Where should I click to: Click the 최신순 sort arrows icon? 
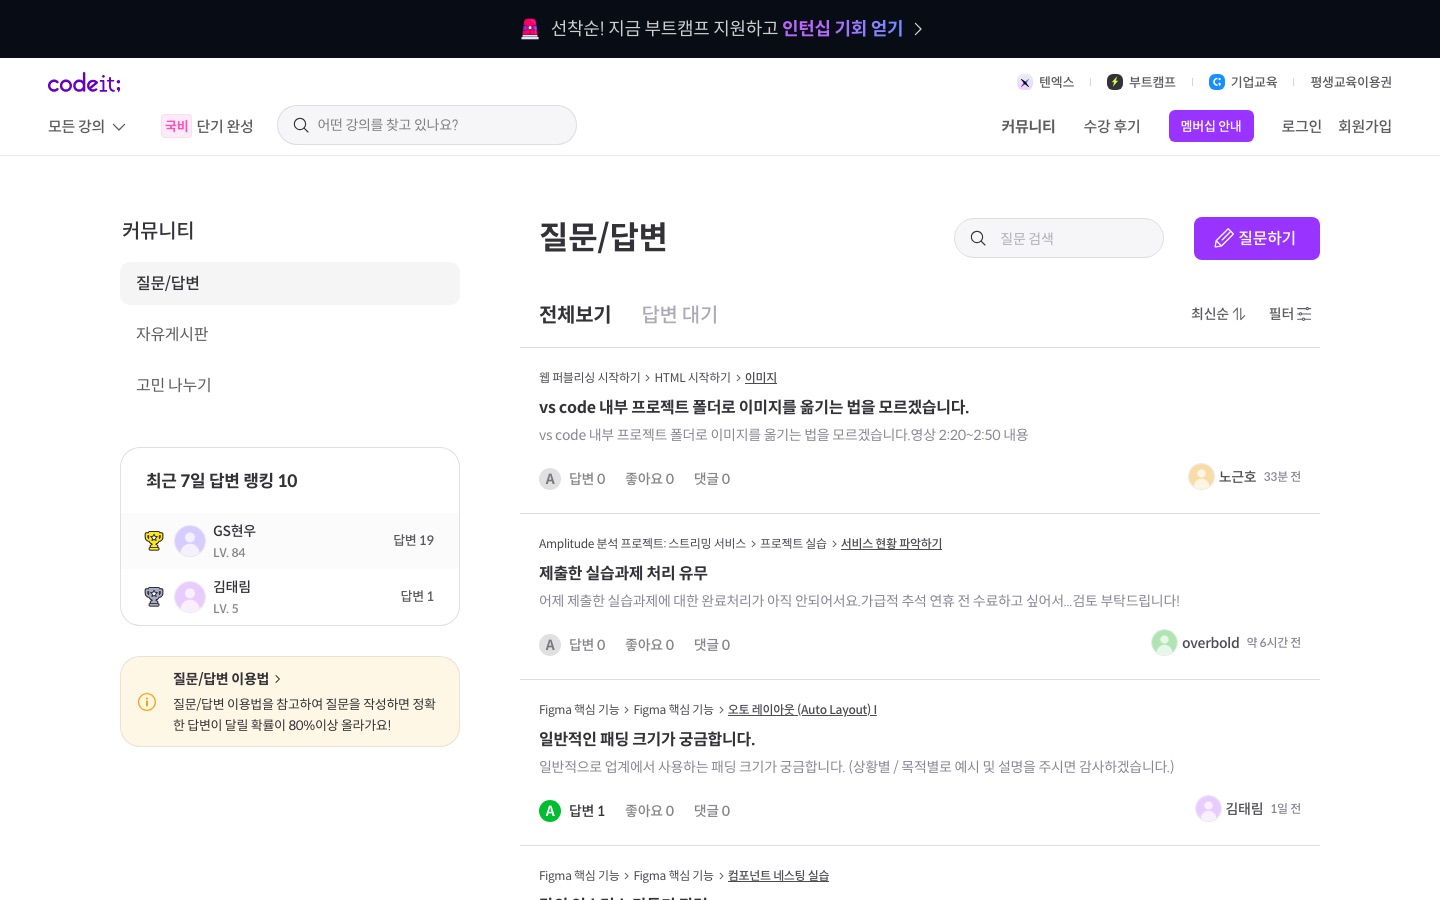point(1239,314)
